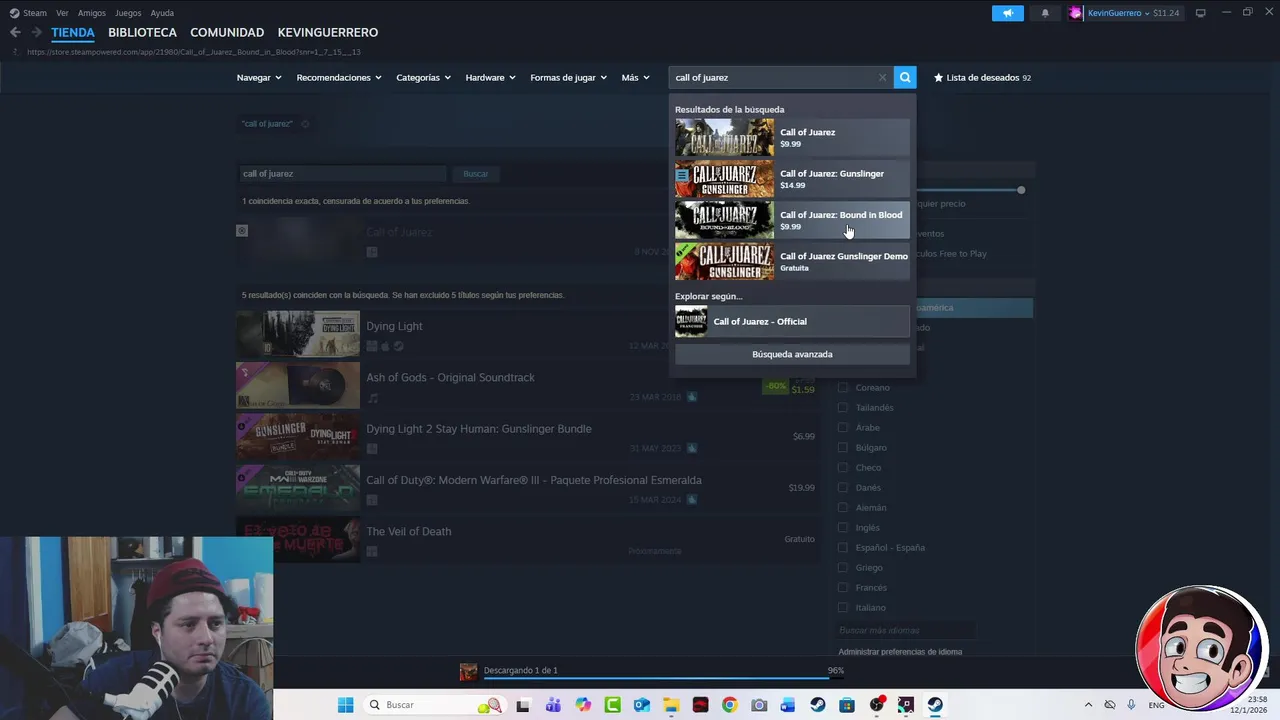Open the Steam announcements megaphone button
This screenshot has height=720, width=1280.
pos(1008,13)
